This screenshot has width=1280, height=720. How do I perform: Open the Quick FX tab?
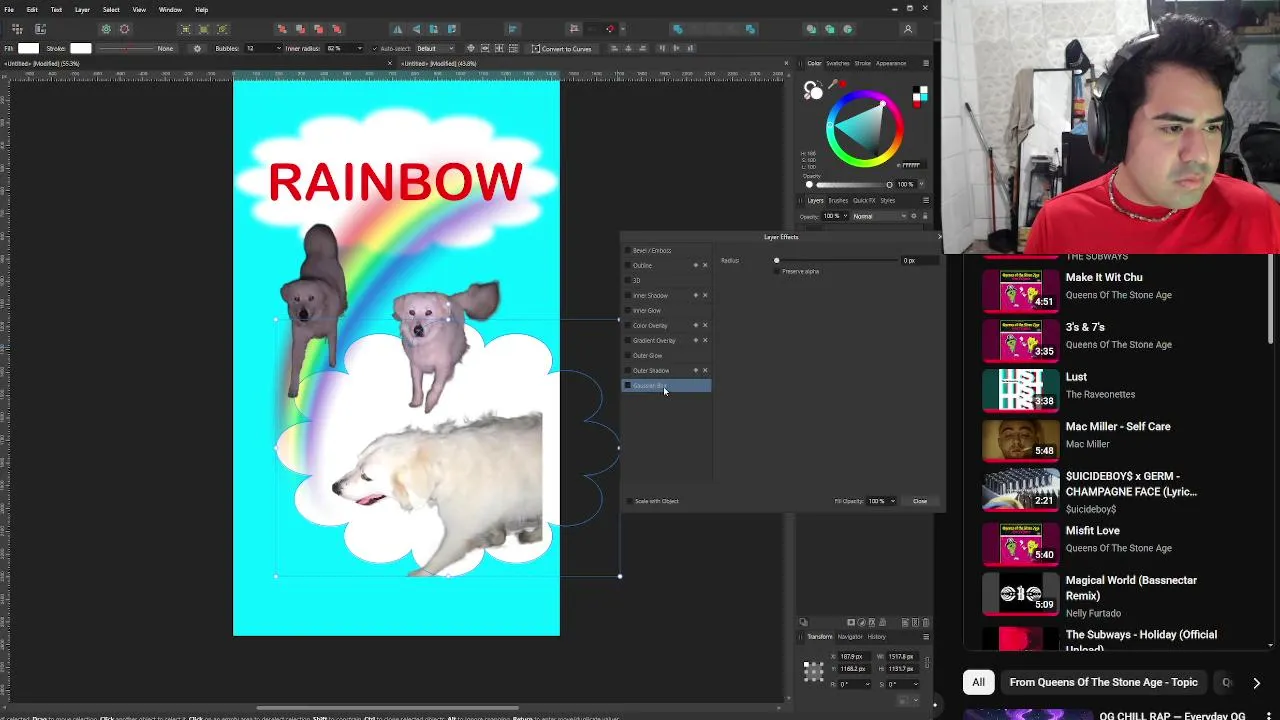pos(864,200)
